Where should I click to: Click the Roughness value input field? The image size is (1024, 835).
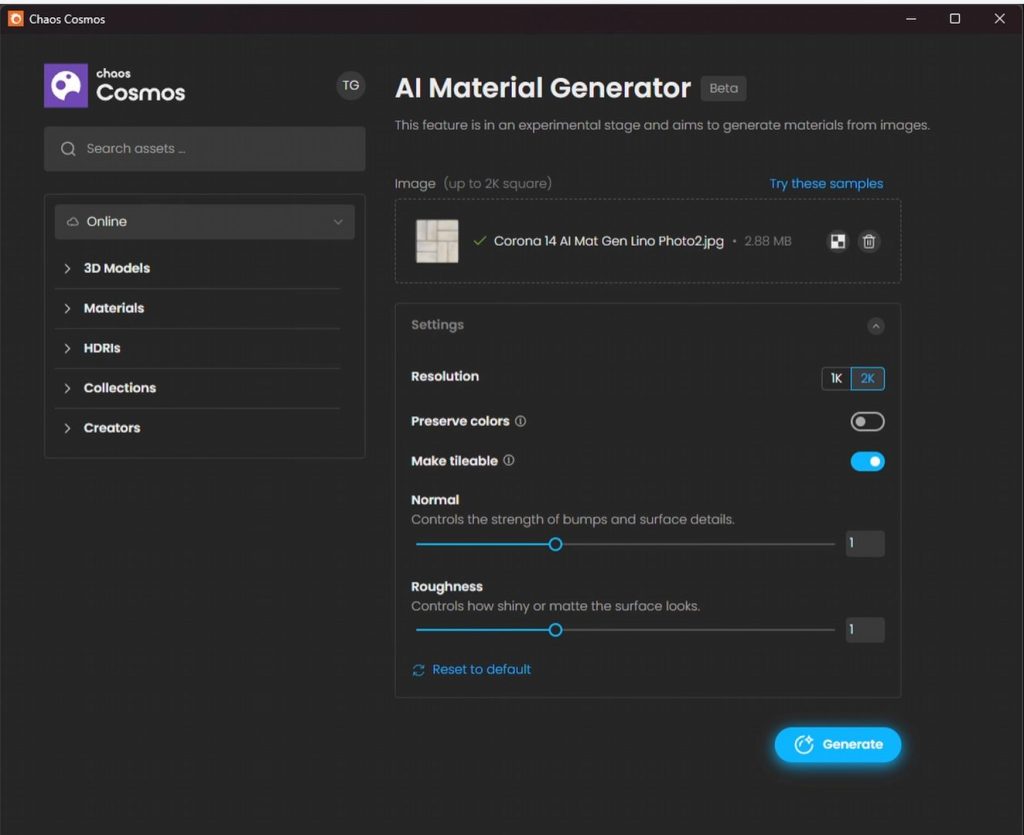864,630
